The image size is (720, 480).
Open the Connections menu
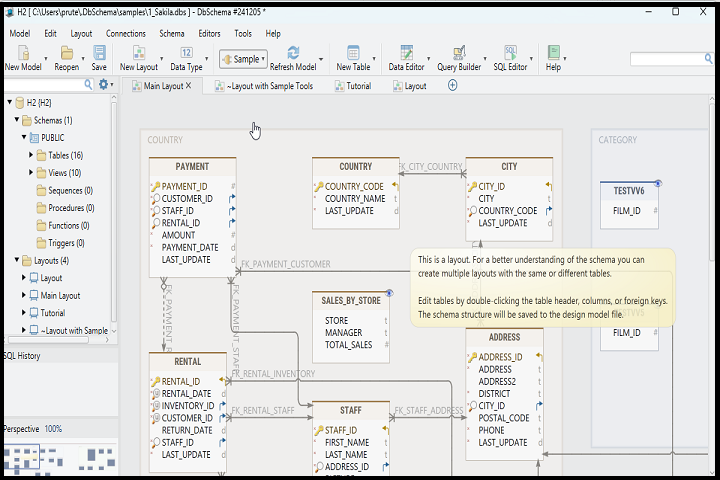coord(125,33)
